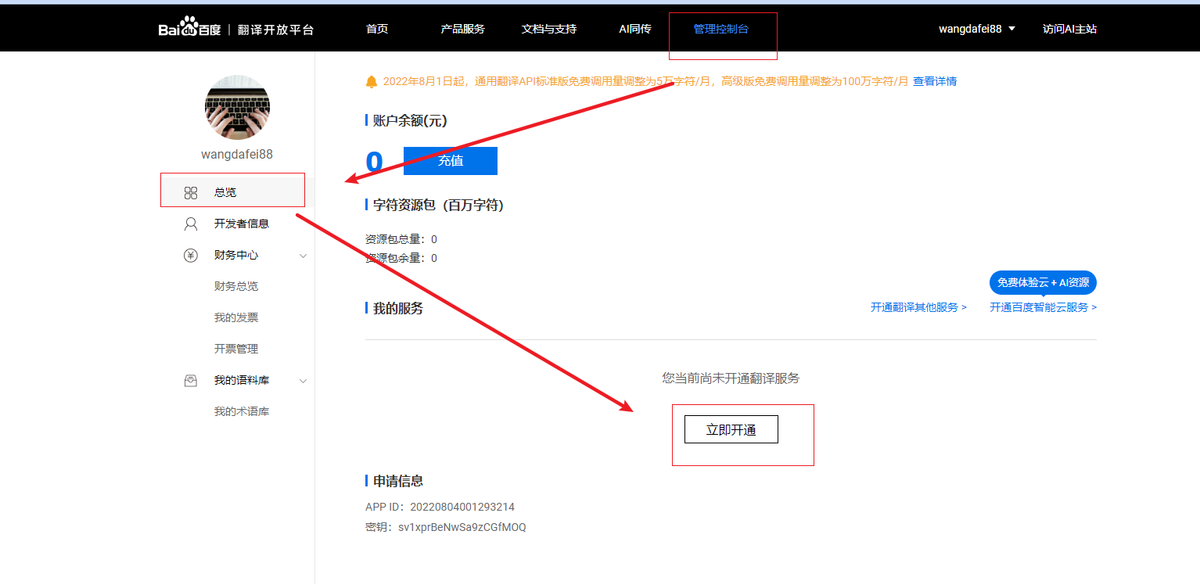The height and width of the screenshot is (584, 1200).
Task: Click the 充值 recharge button
Action: [x=450, y=161]
